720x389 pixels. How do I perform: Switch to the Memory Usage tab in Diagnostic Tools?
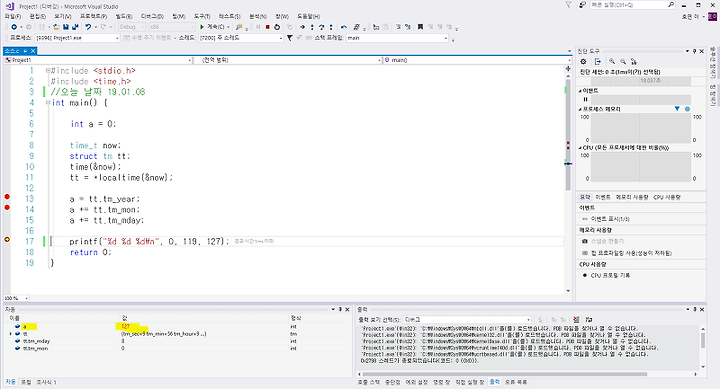(x=632, y=197)
